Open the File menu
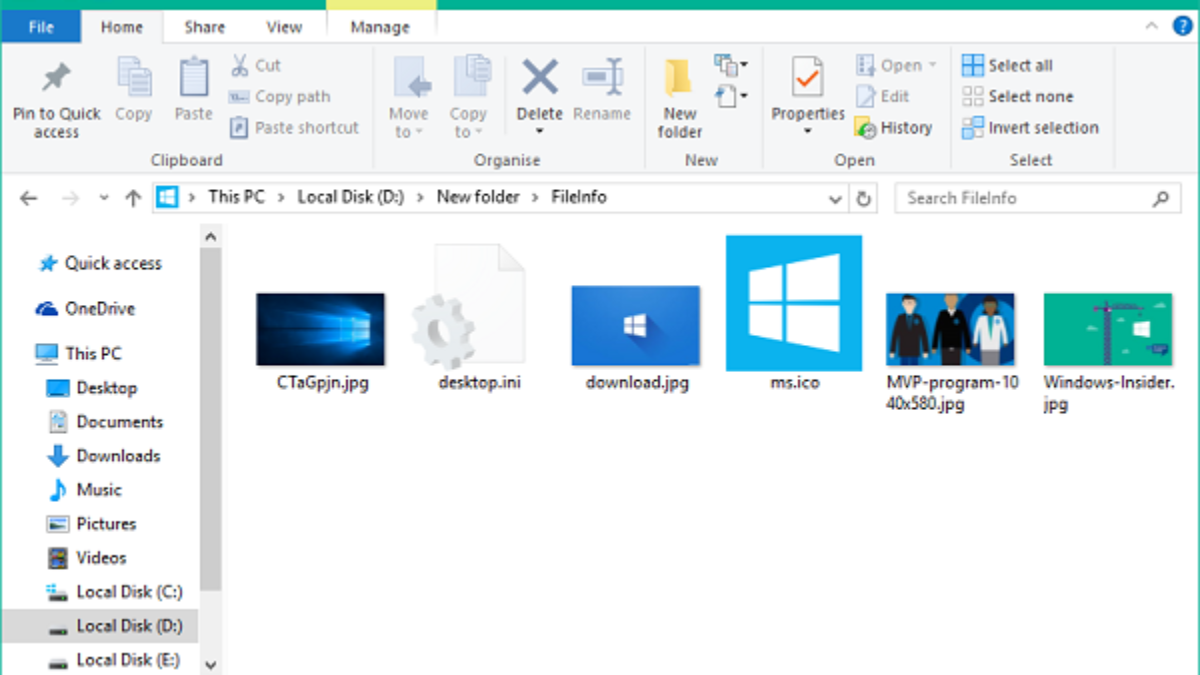 click(41, 27)
